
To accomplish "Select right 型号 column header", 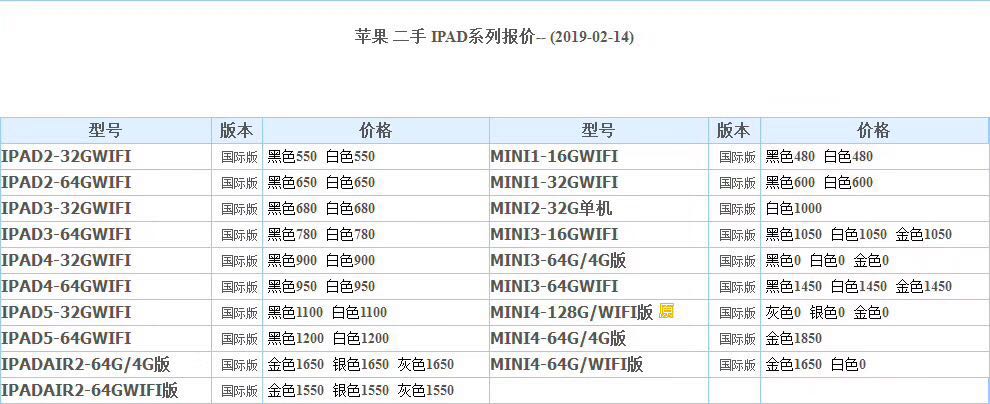I will click(x=598, y=131).
